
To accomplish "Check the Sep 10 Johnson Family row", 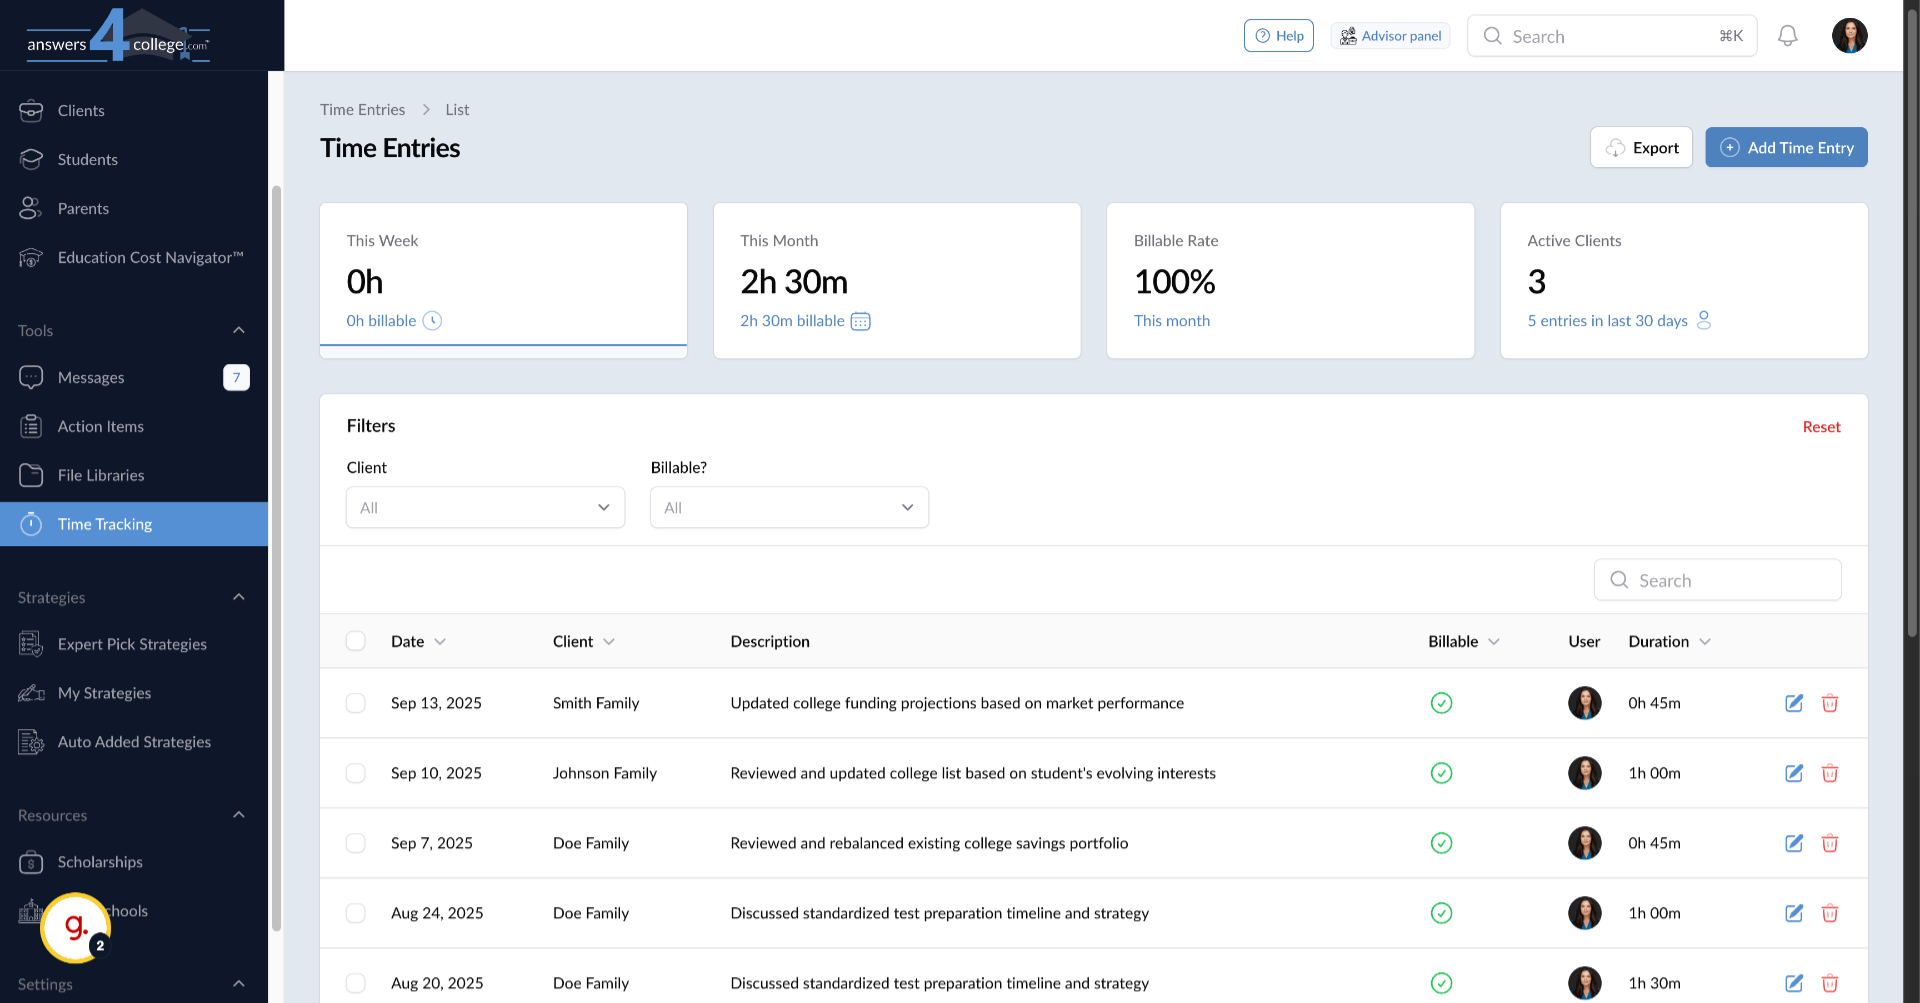I will 355,773.
